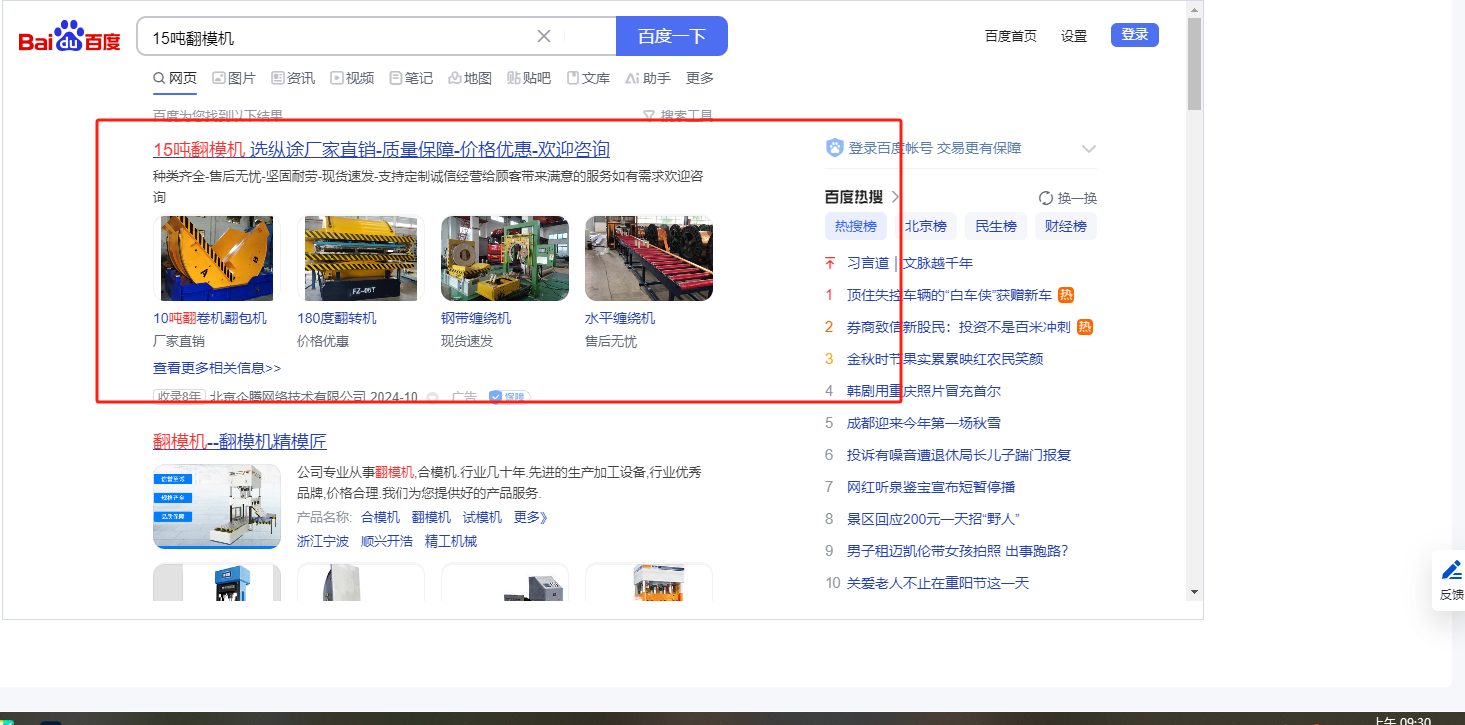Click the page scrollbar down arrow
Screen dimensions: 1465x725
[1194, 591]
